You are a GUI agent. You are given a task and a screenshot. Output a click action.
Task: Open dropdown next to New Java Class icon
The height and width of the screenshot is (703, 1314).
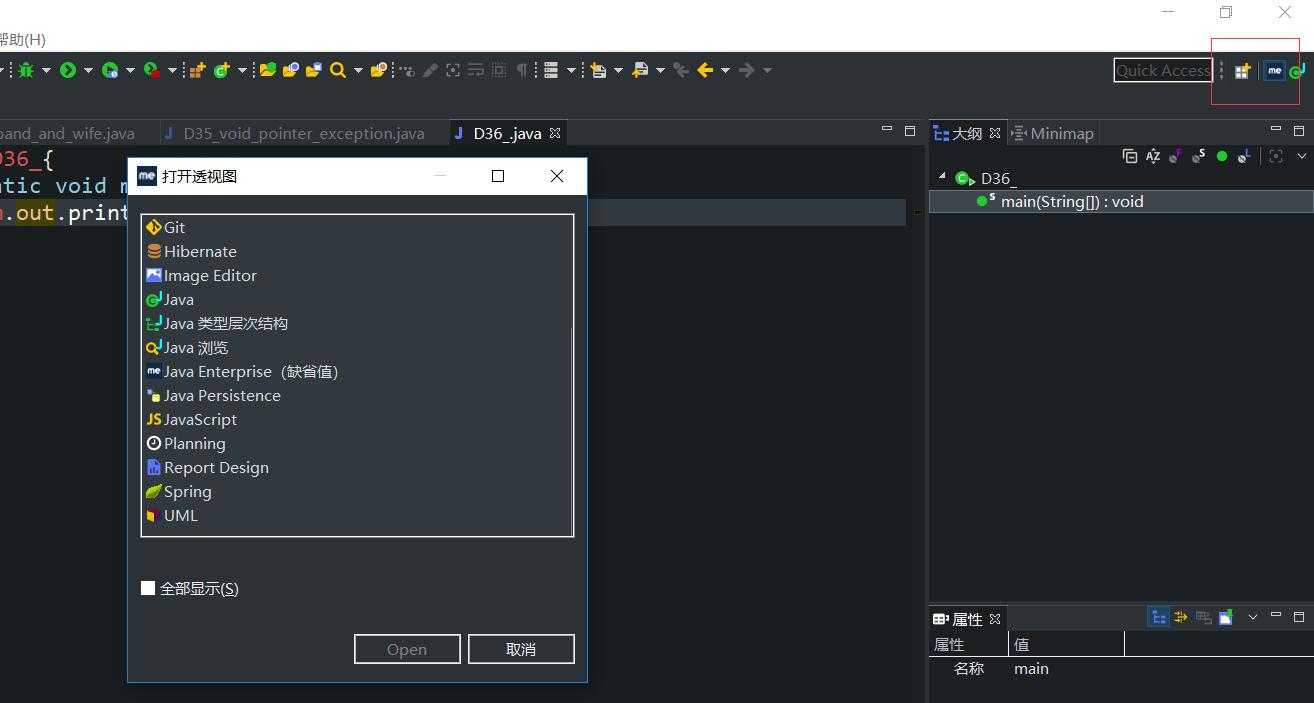tap(242, 70)
